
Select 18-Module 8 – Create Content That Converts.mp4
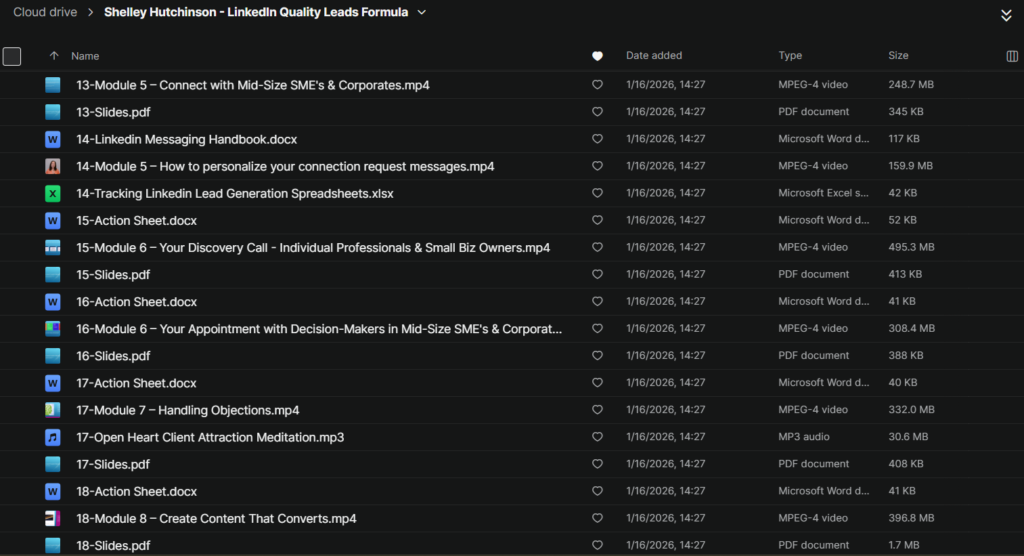coord(216,519)
